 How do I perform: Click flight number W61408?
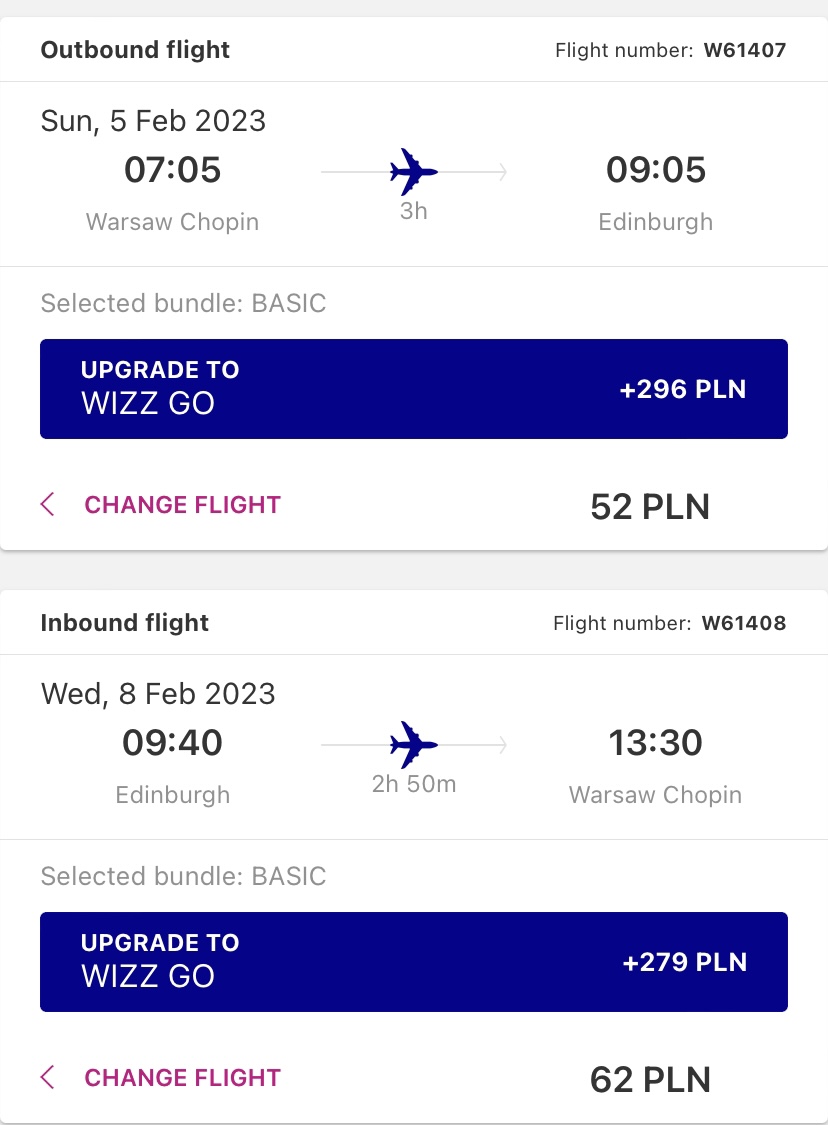click(744, 623)
